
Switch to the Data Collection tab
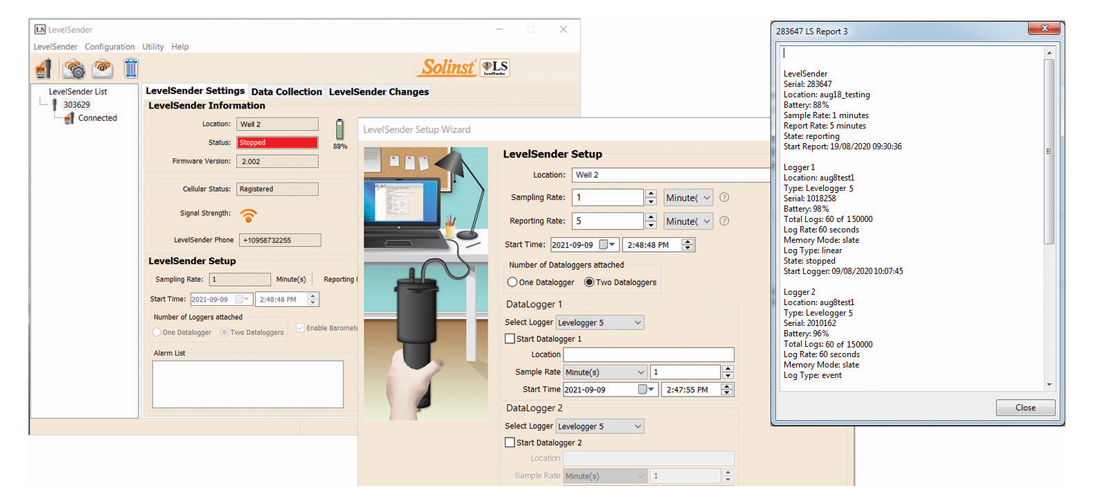point(286,91)
